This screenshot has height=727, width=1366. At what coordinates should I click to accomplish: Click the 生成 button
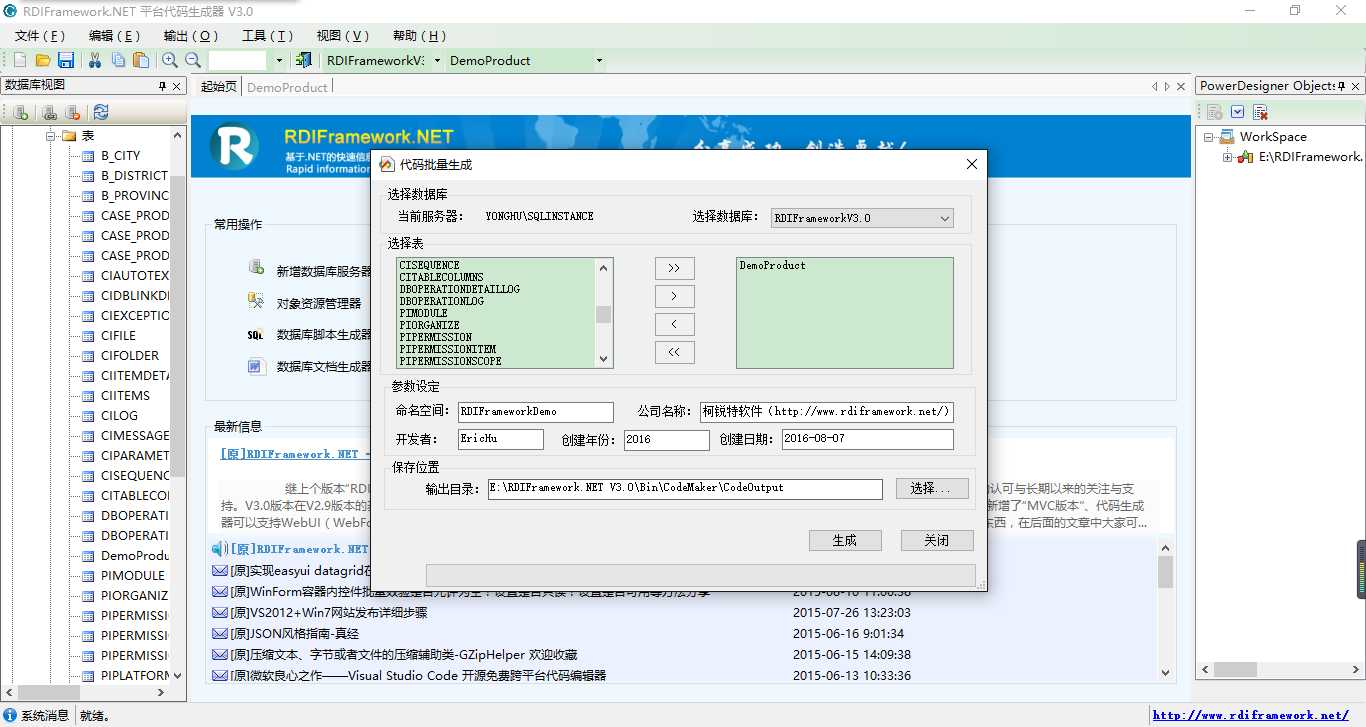point(845,540)
